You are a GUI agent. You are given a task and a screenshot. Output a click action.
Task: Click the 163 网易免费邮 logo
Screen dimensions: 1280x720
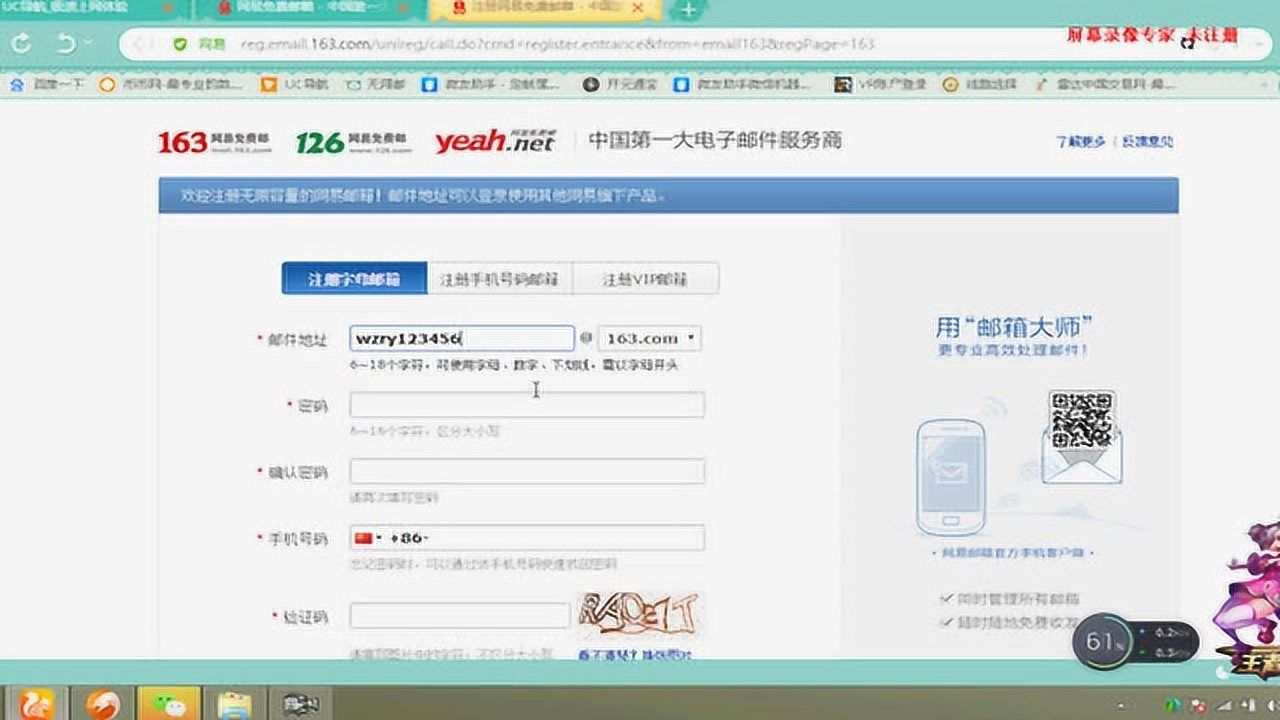(x=214, y=142)
